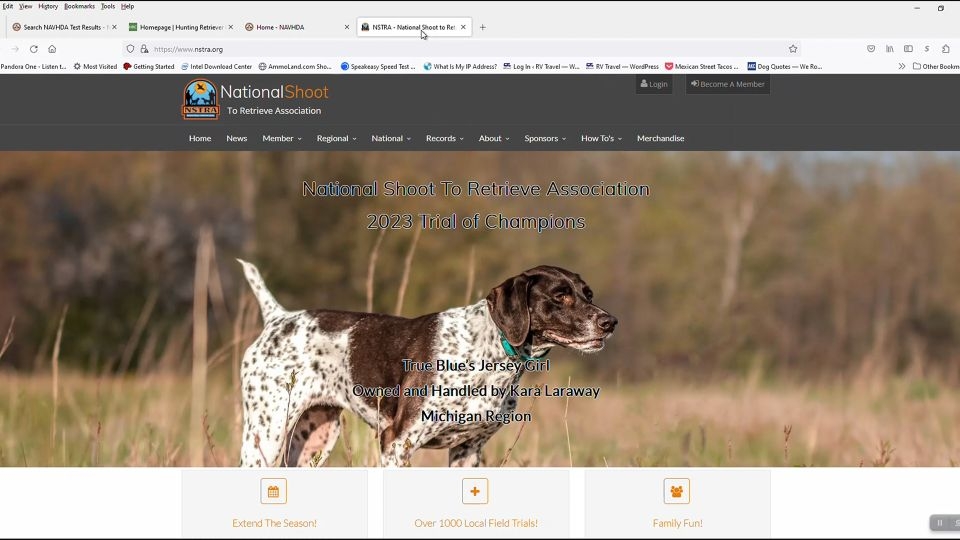Expand the Sponsors dropdown menu
Image resolution: width=960 pixels, height=540 pixels.
pyautogui.click(x=545, y=138)
